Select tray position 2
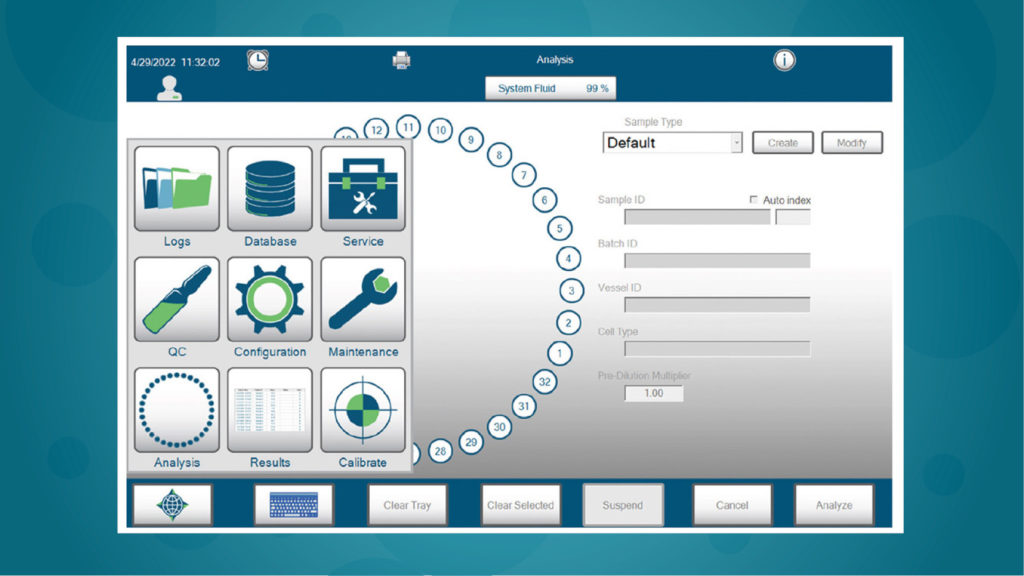This screenshot has height=576, width=1024. click(x=568, y=323)
